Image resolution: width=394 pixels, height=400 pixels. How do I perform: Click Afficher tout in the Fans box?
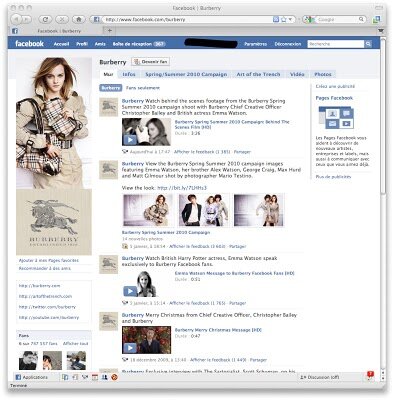[76, 343]
